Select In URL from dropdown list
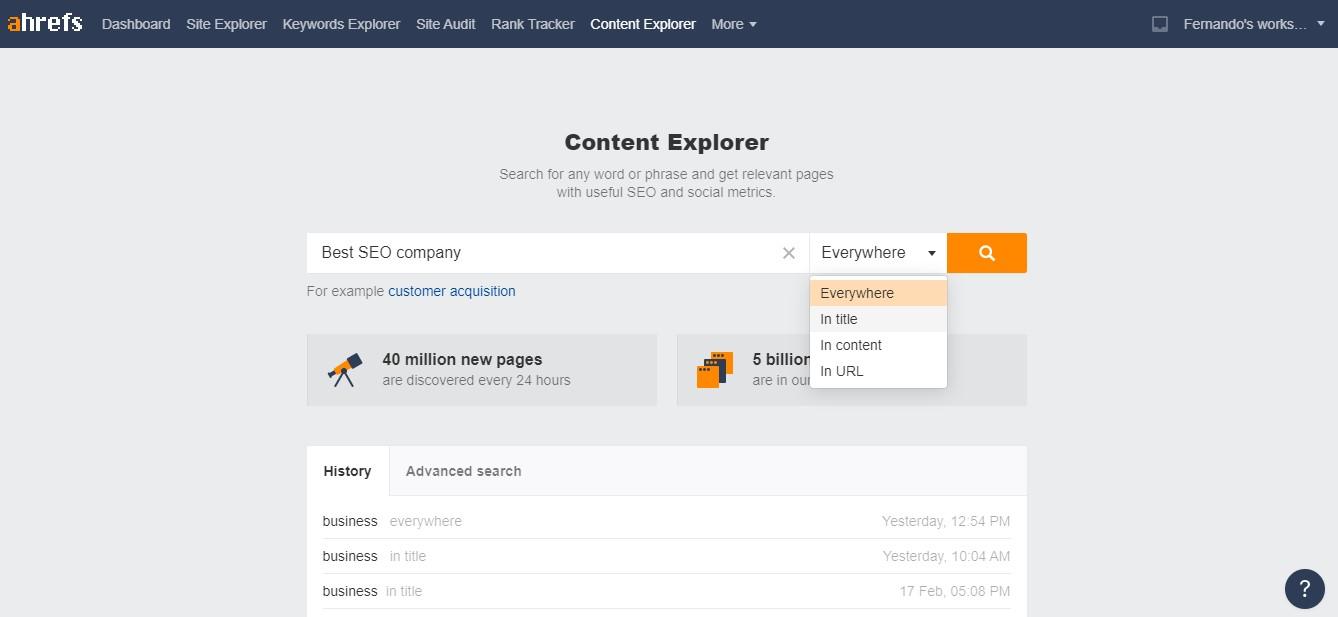 coord(842,371)
